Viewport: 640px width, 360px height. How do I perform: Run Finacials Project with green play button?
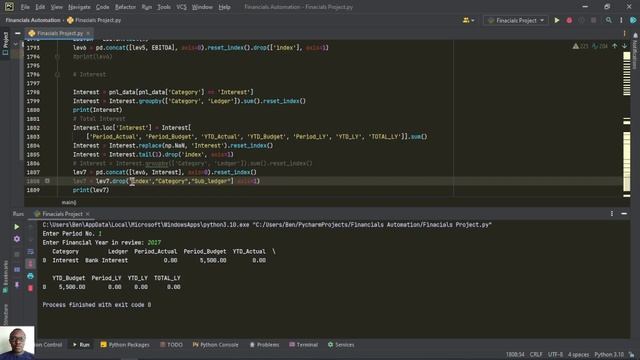point(557,20)
